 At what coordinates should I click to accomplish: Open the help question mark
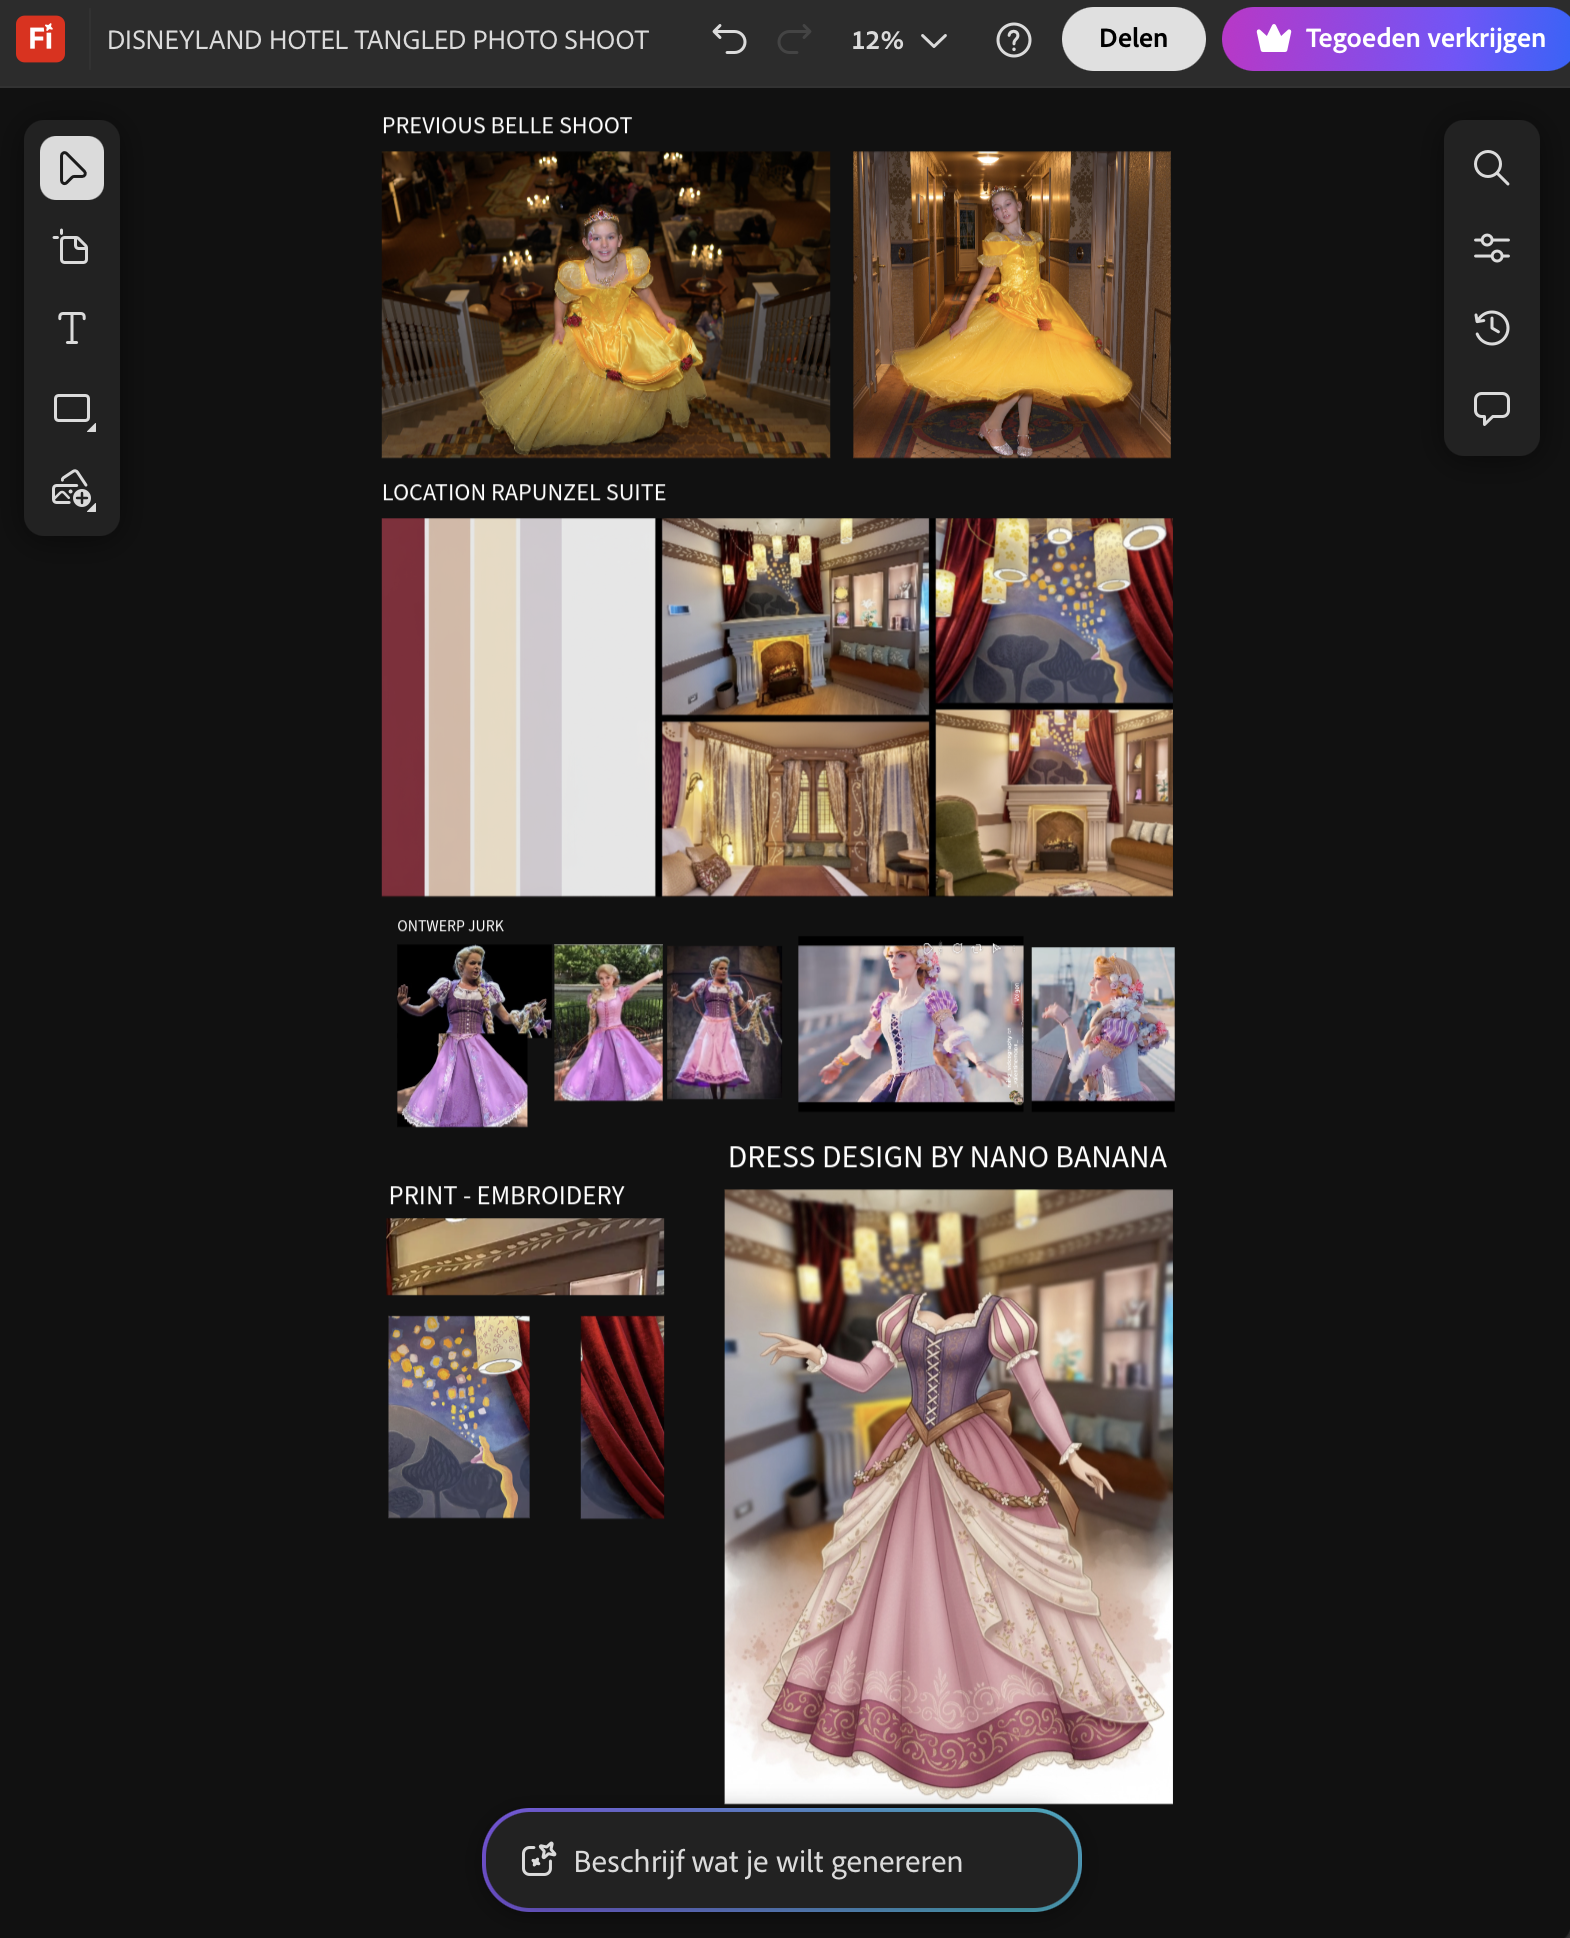click(1013, 40)
